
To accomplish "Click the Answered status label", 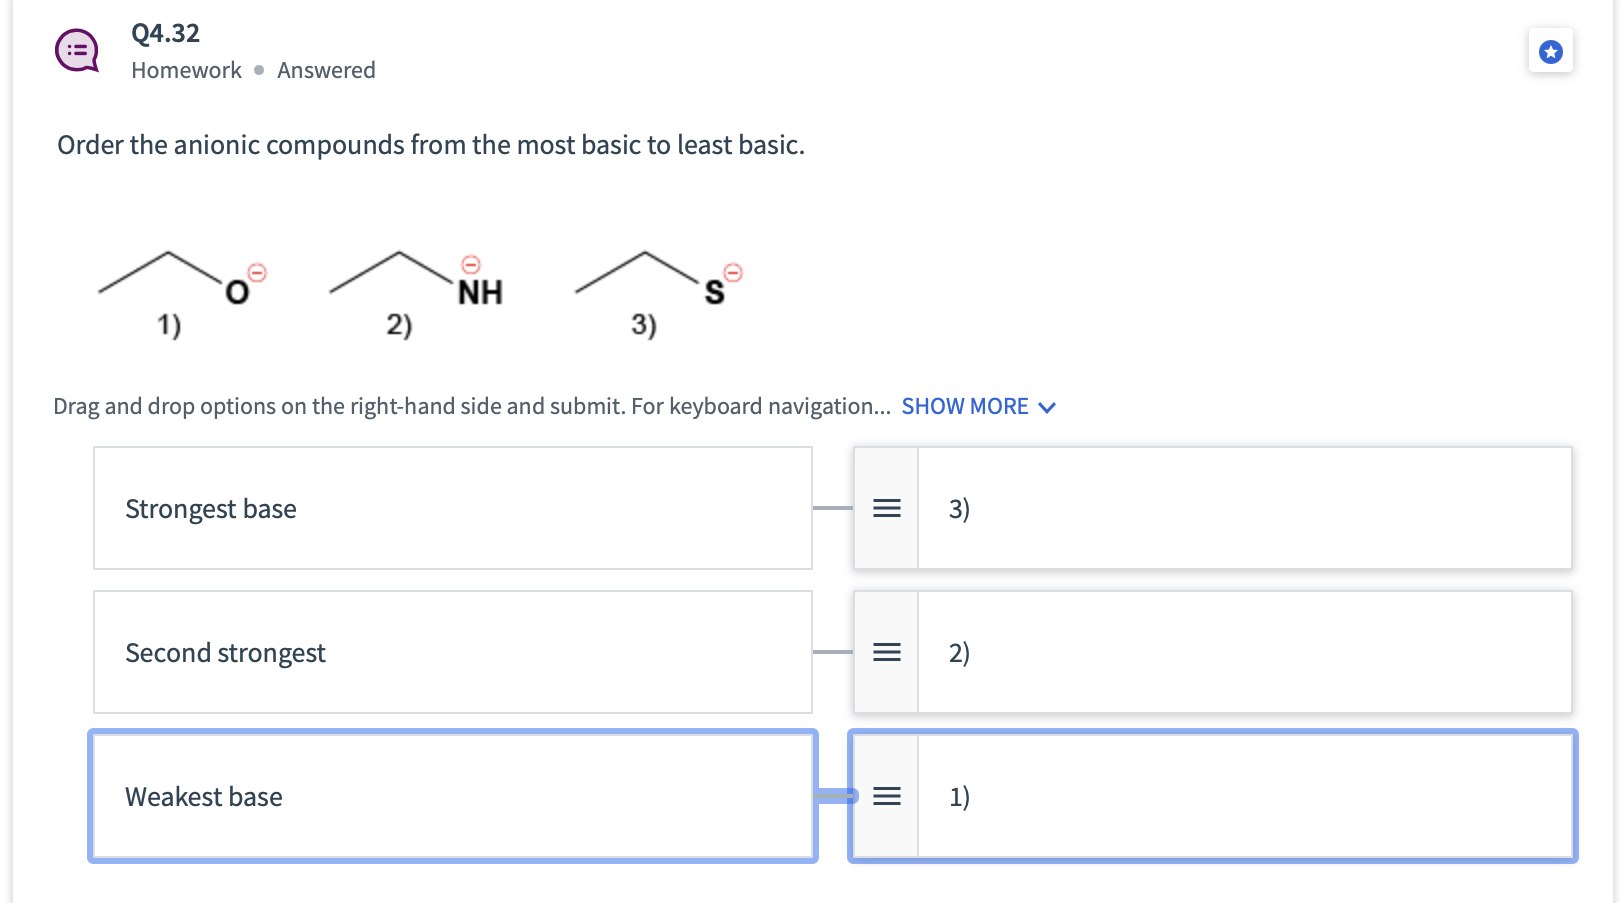I will [x=326, y=70].
